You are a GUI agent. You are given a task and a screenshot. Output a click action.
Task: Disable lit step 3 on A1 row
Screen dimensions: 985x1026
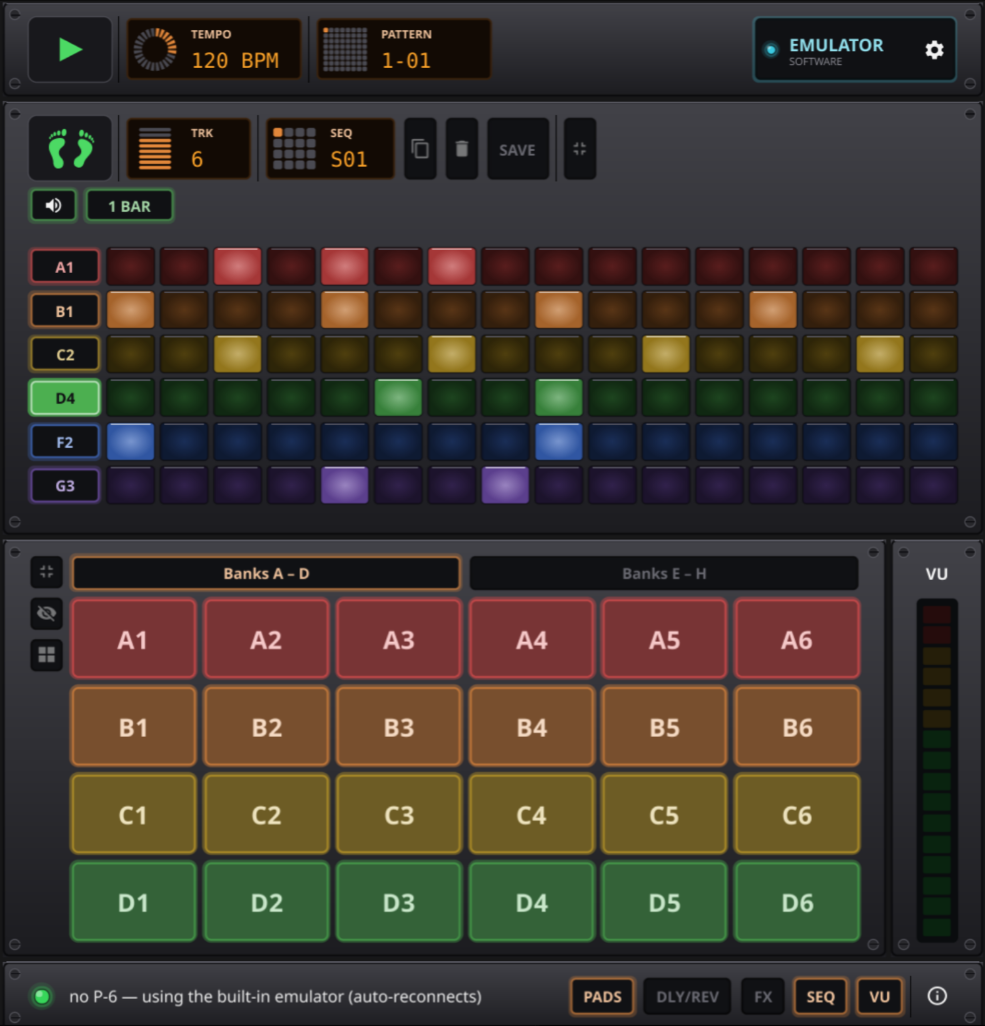(238, 266)
